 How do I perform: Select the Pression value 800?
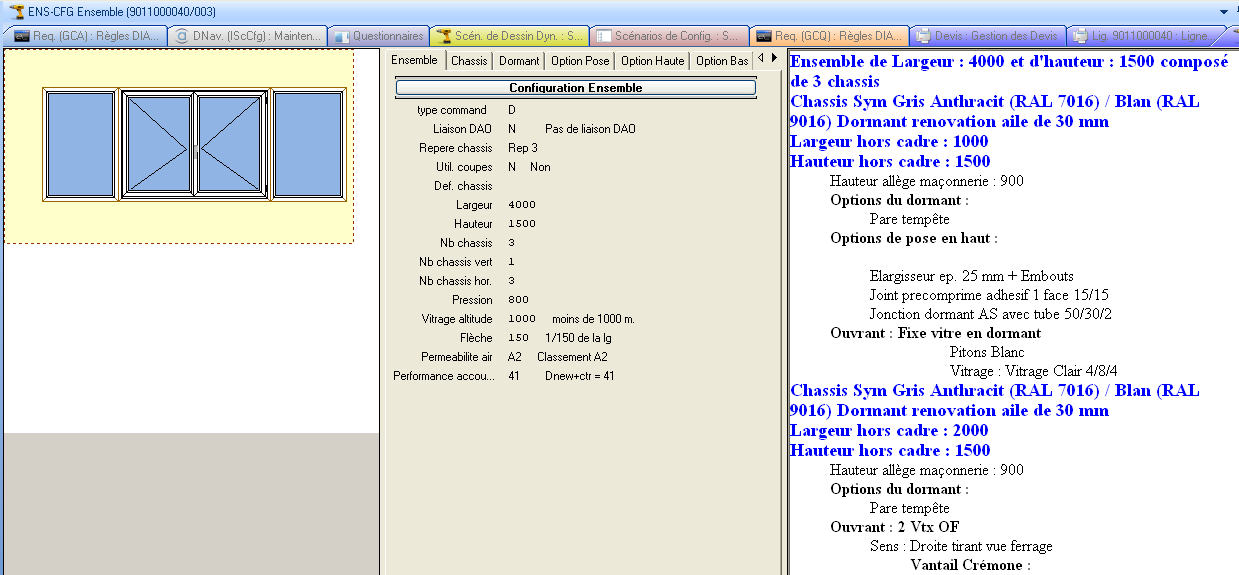point(518,300)
